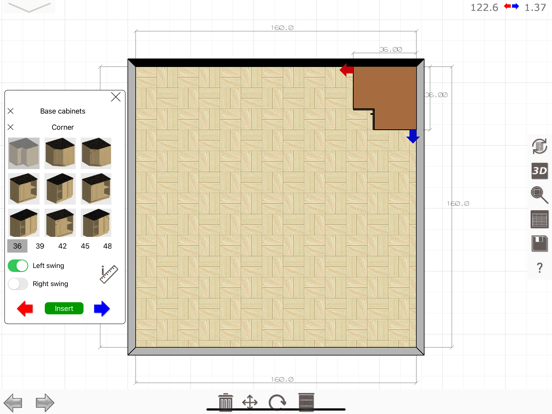This screenshot has height=414, width=552.
Task: Select second row left cabinet thumbnail
Action: pos(24,189)
